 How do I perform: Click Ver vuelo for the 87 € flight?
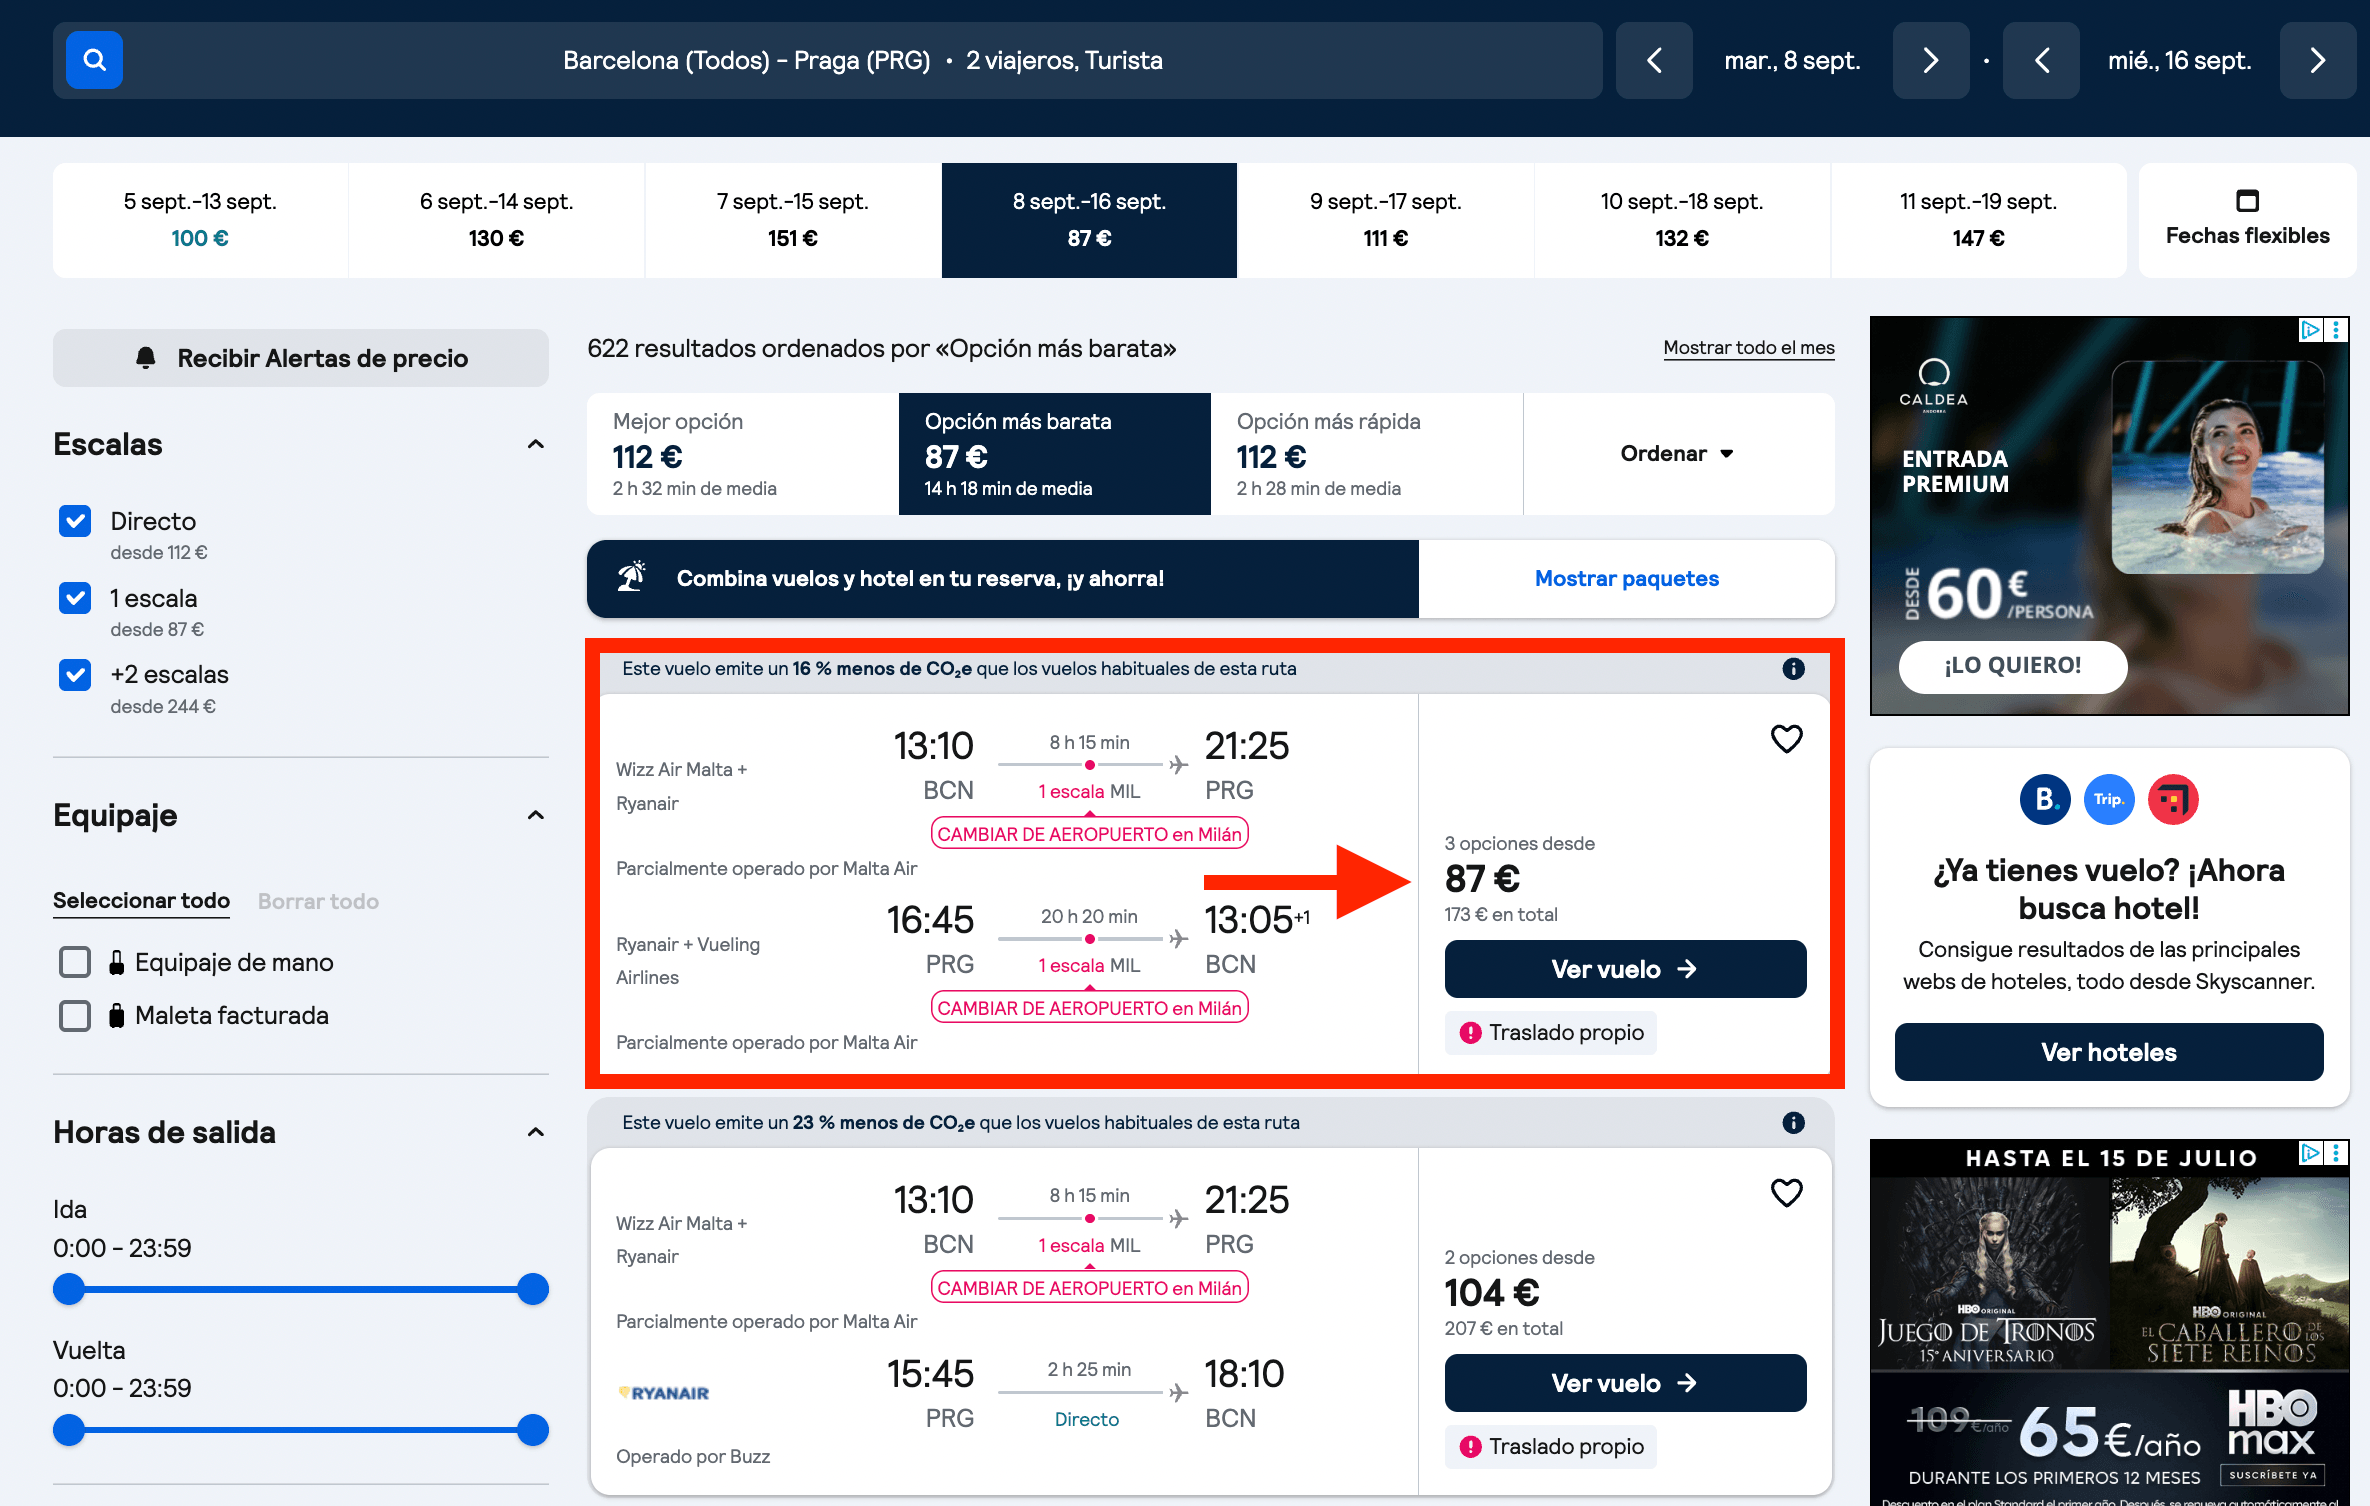click(1625, 969)
